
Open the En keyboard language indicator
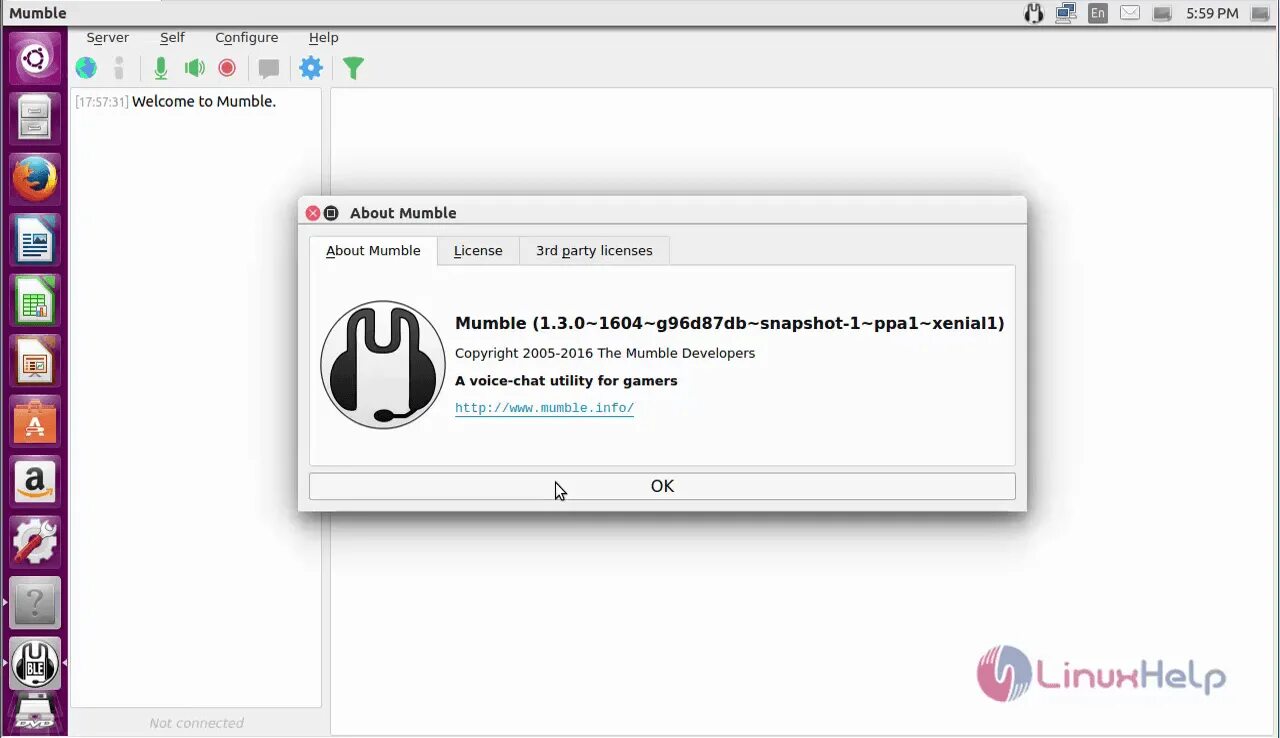[1098, 13]
